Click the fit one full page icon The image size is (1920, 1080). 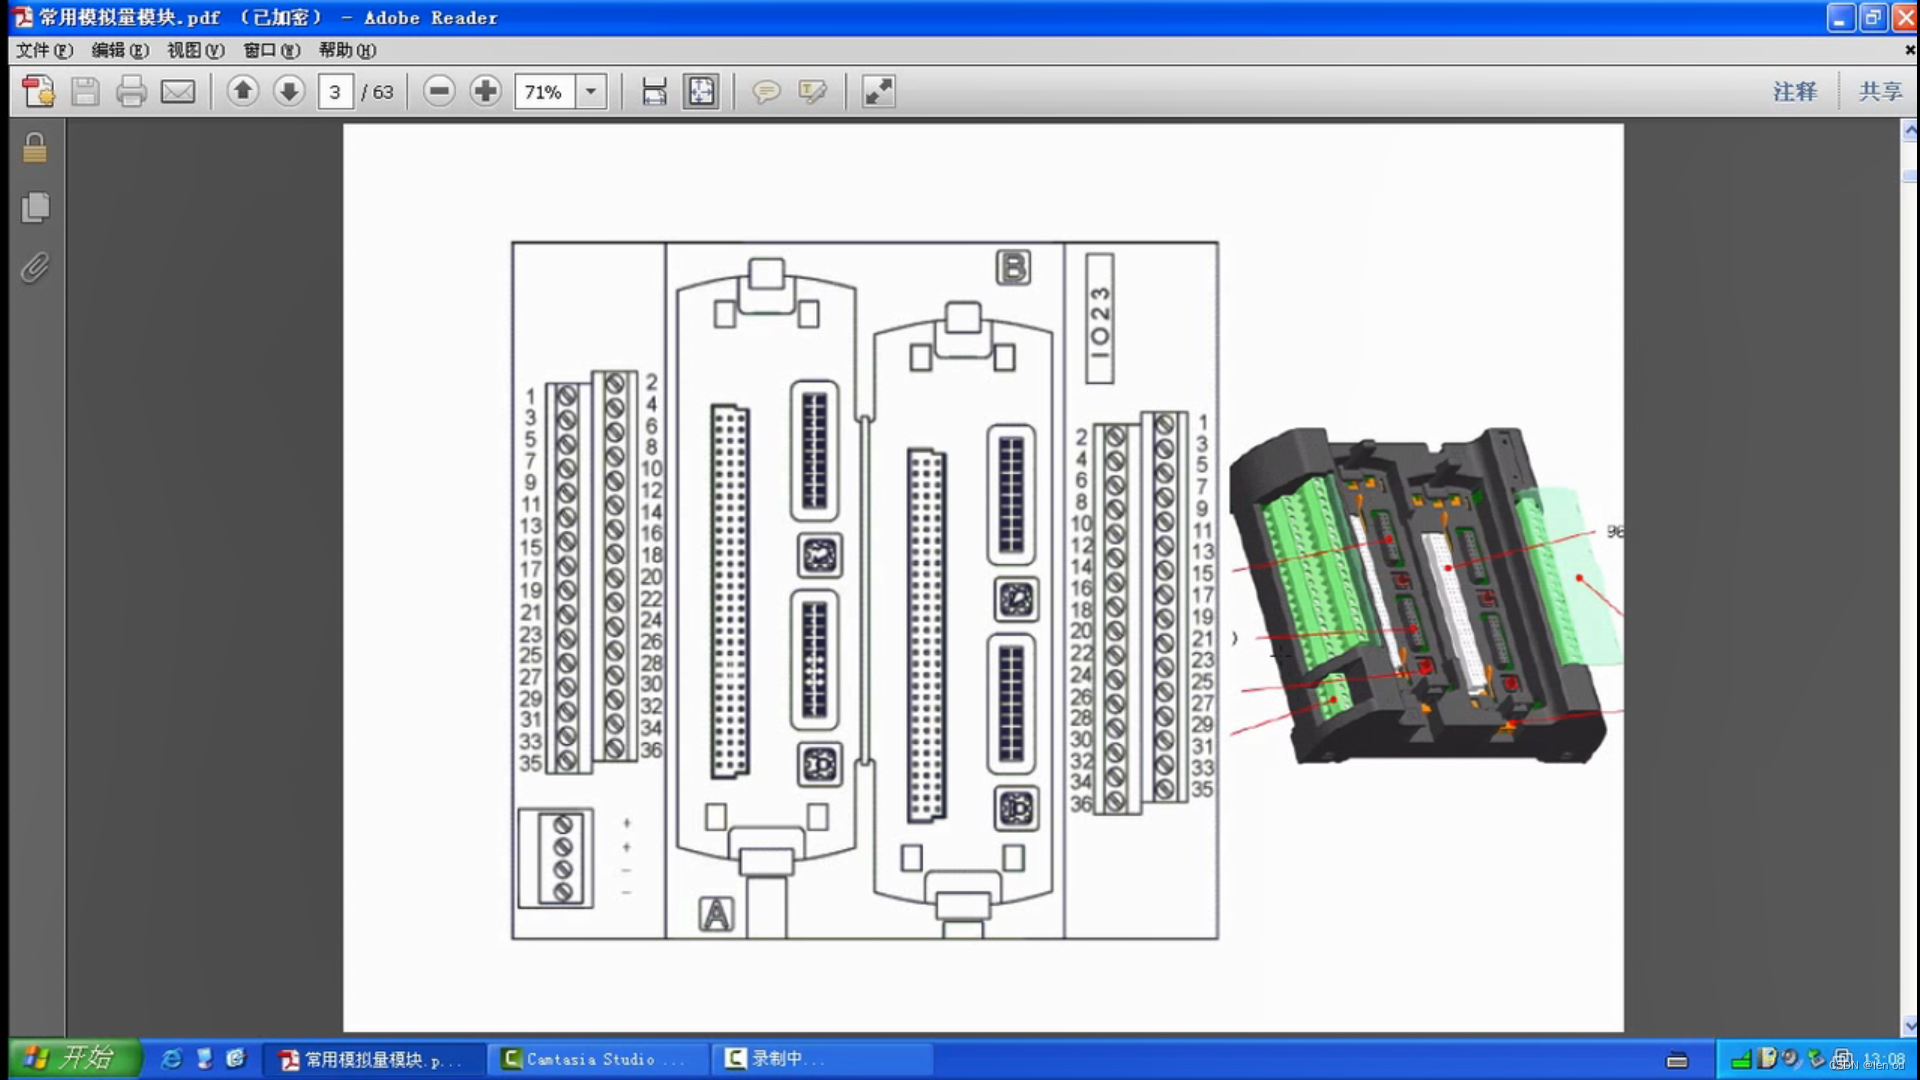click(x=701, y=92)
